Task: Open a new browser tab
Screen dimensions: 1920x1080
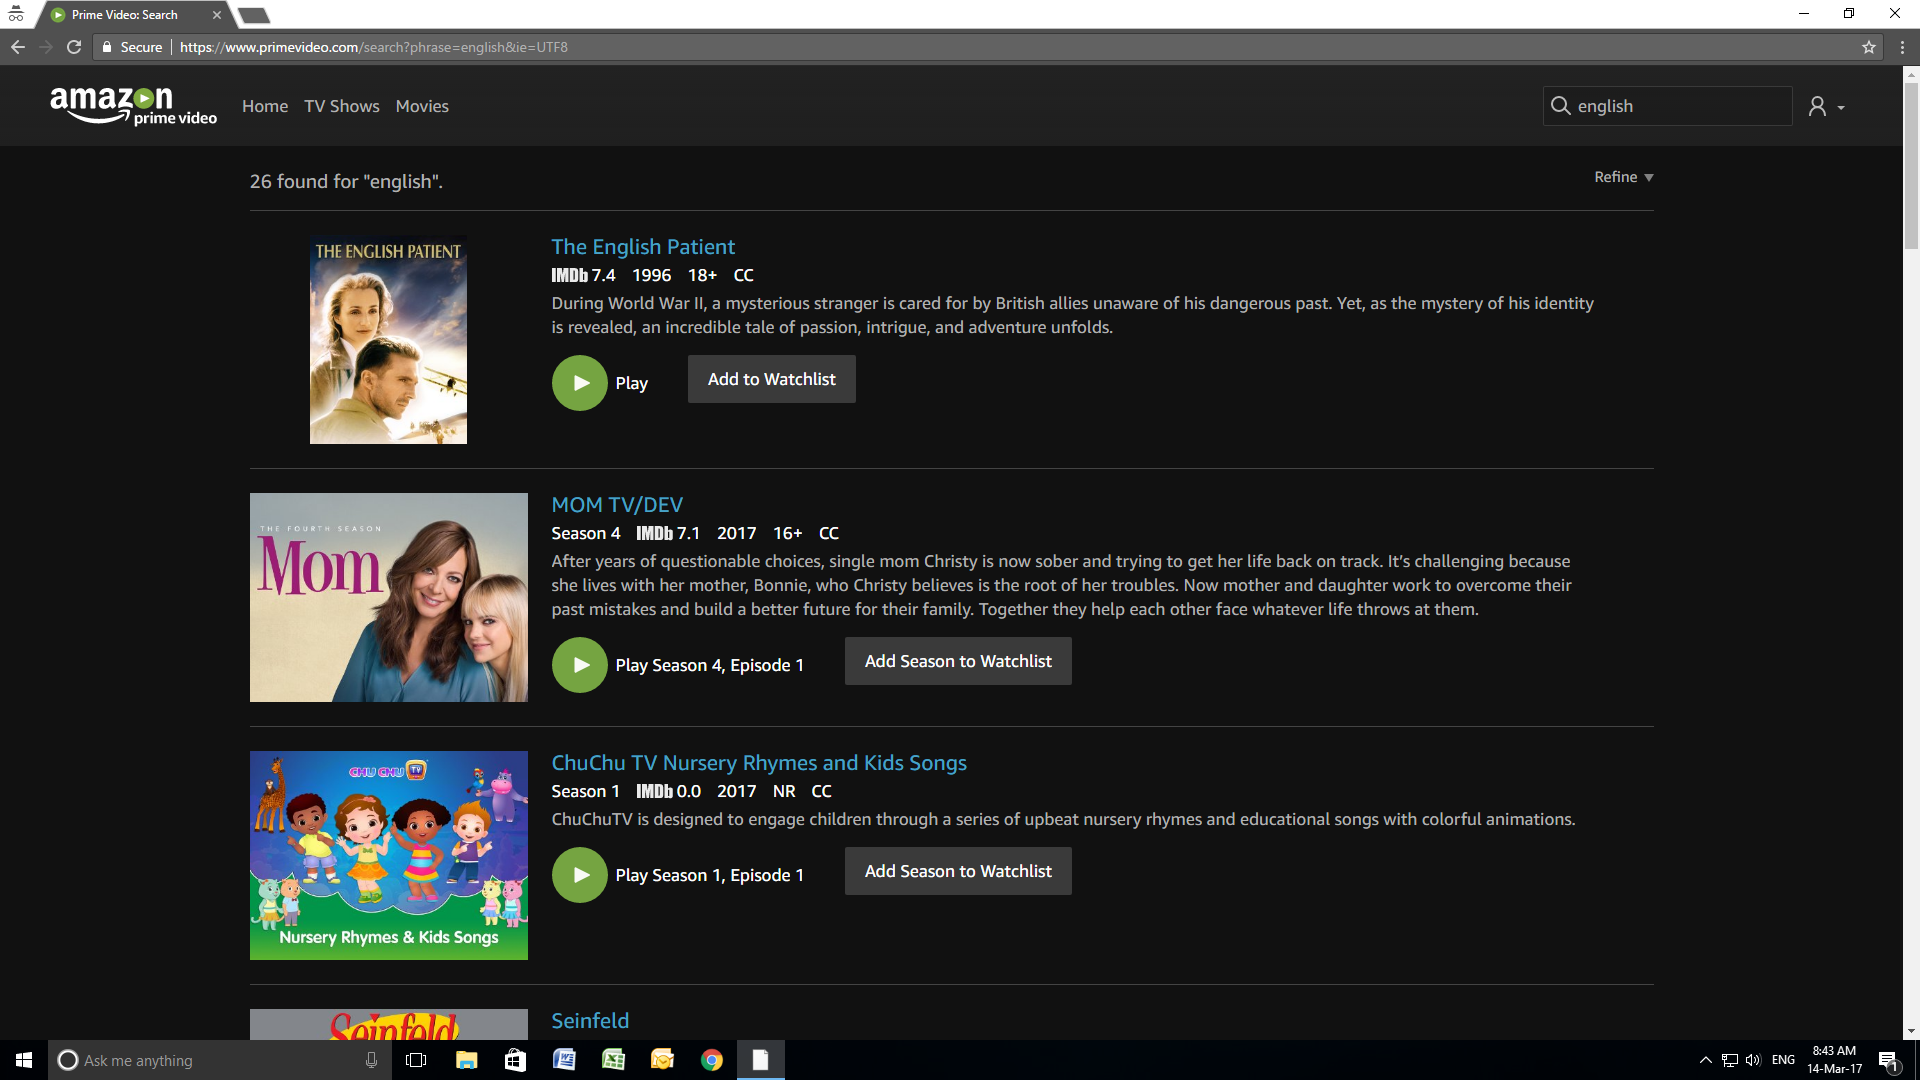Action: point(254,15)
